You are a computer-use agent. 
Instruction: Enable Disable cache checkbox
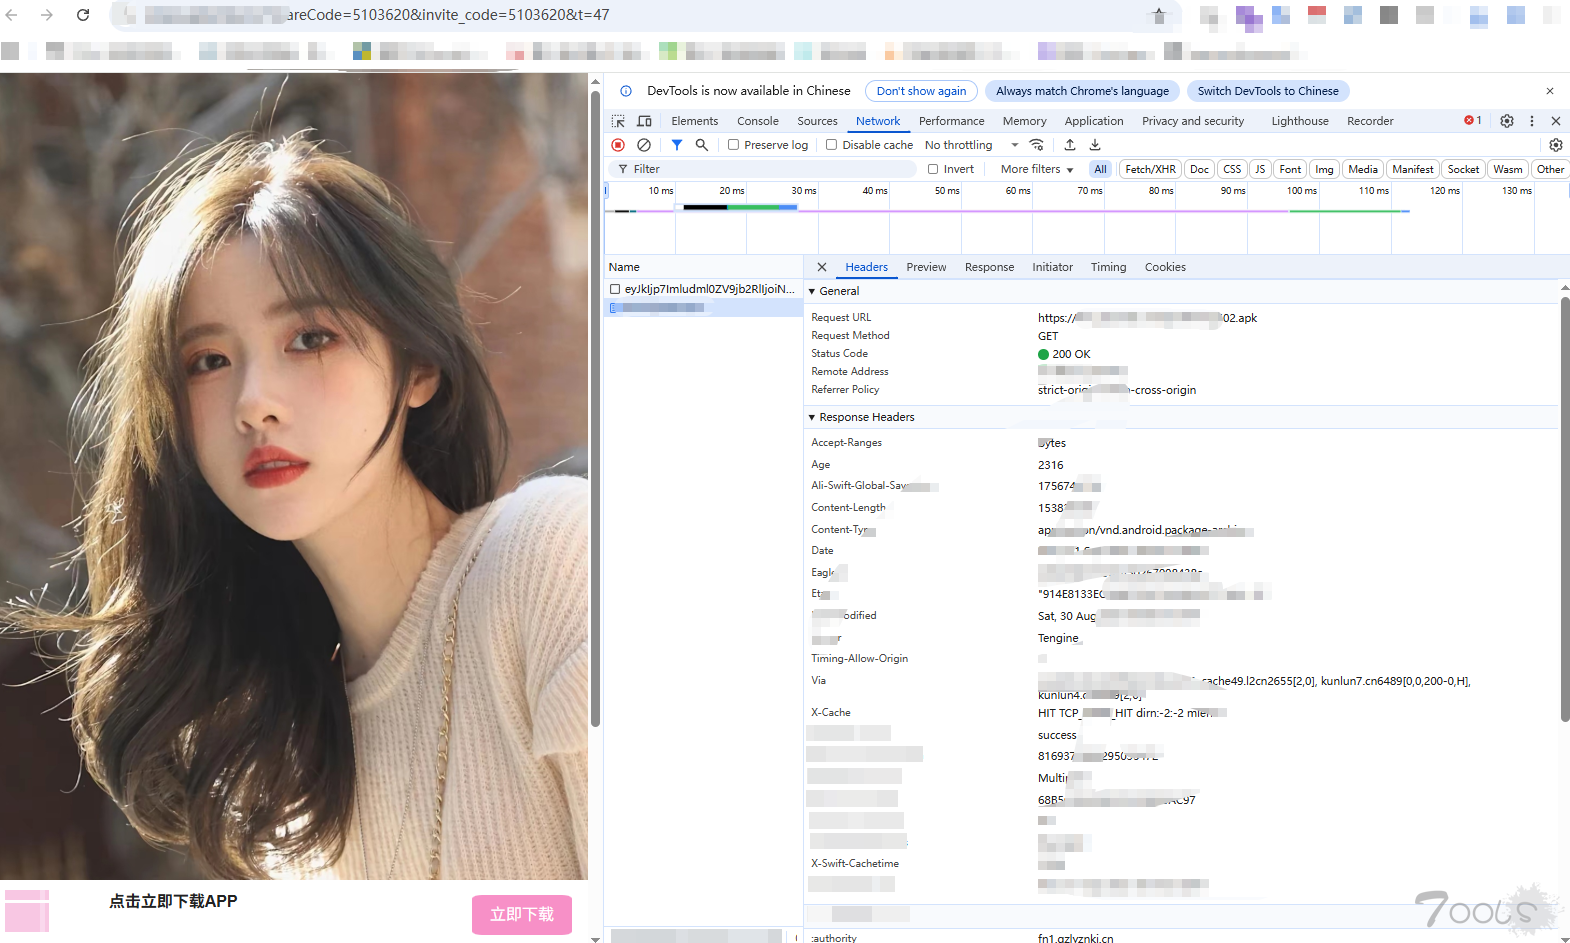(x=831, y=145)
